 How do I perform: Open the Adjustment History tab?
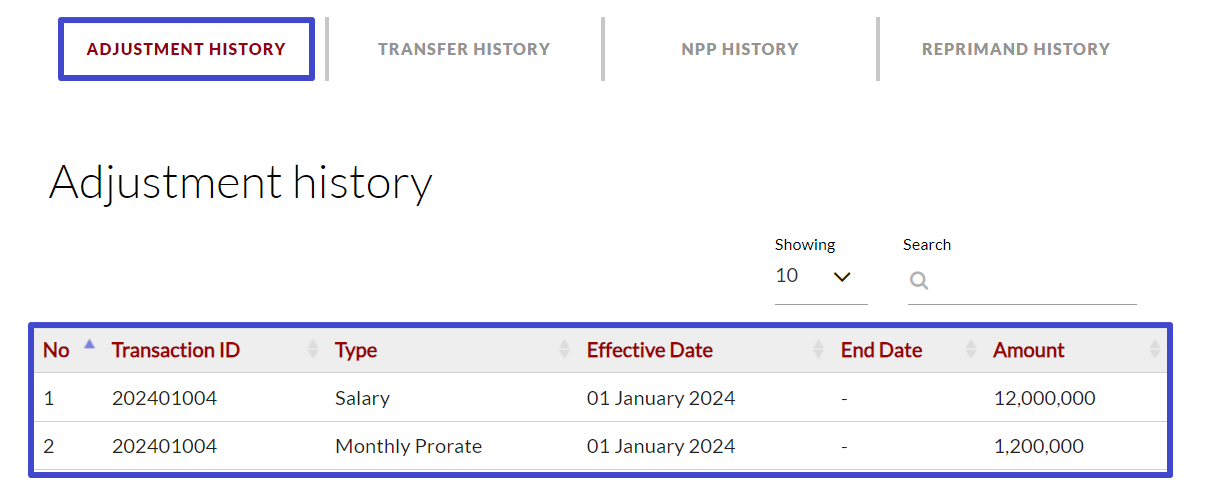[x=186, y=49]
